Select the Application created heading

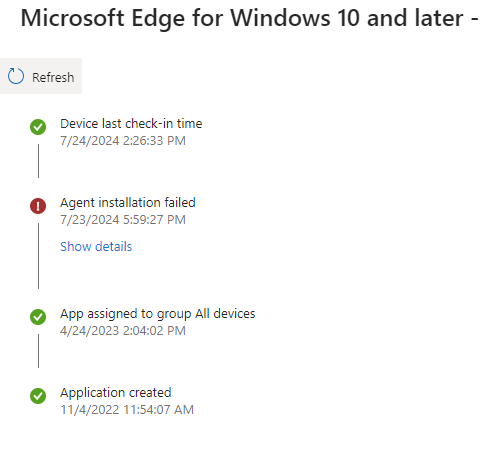point(116,393)
